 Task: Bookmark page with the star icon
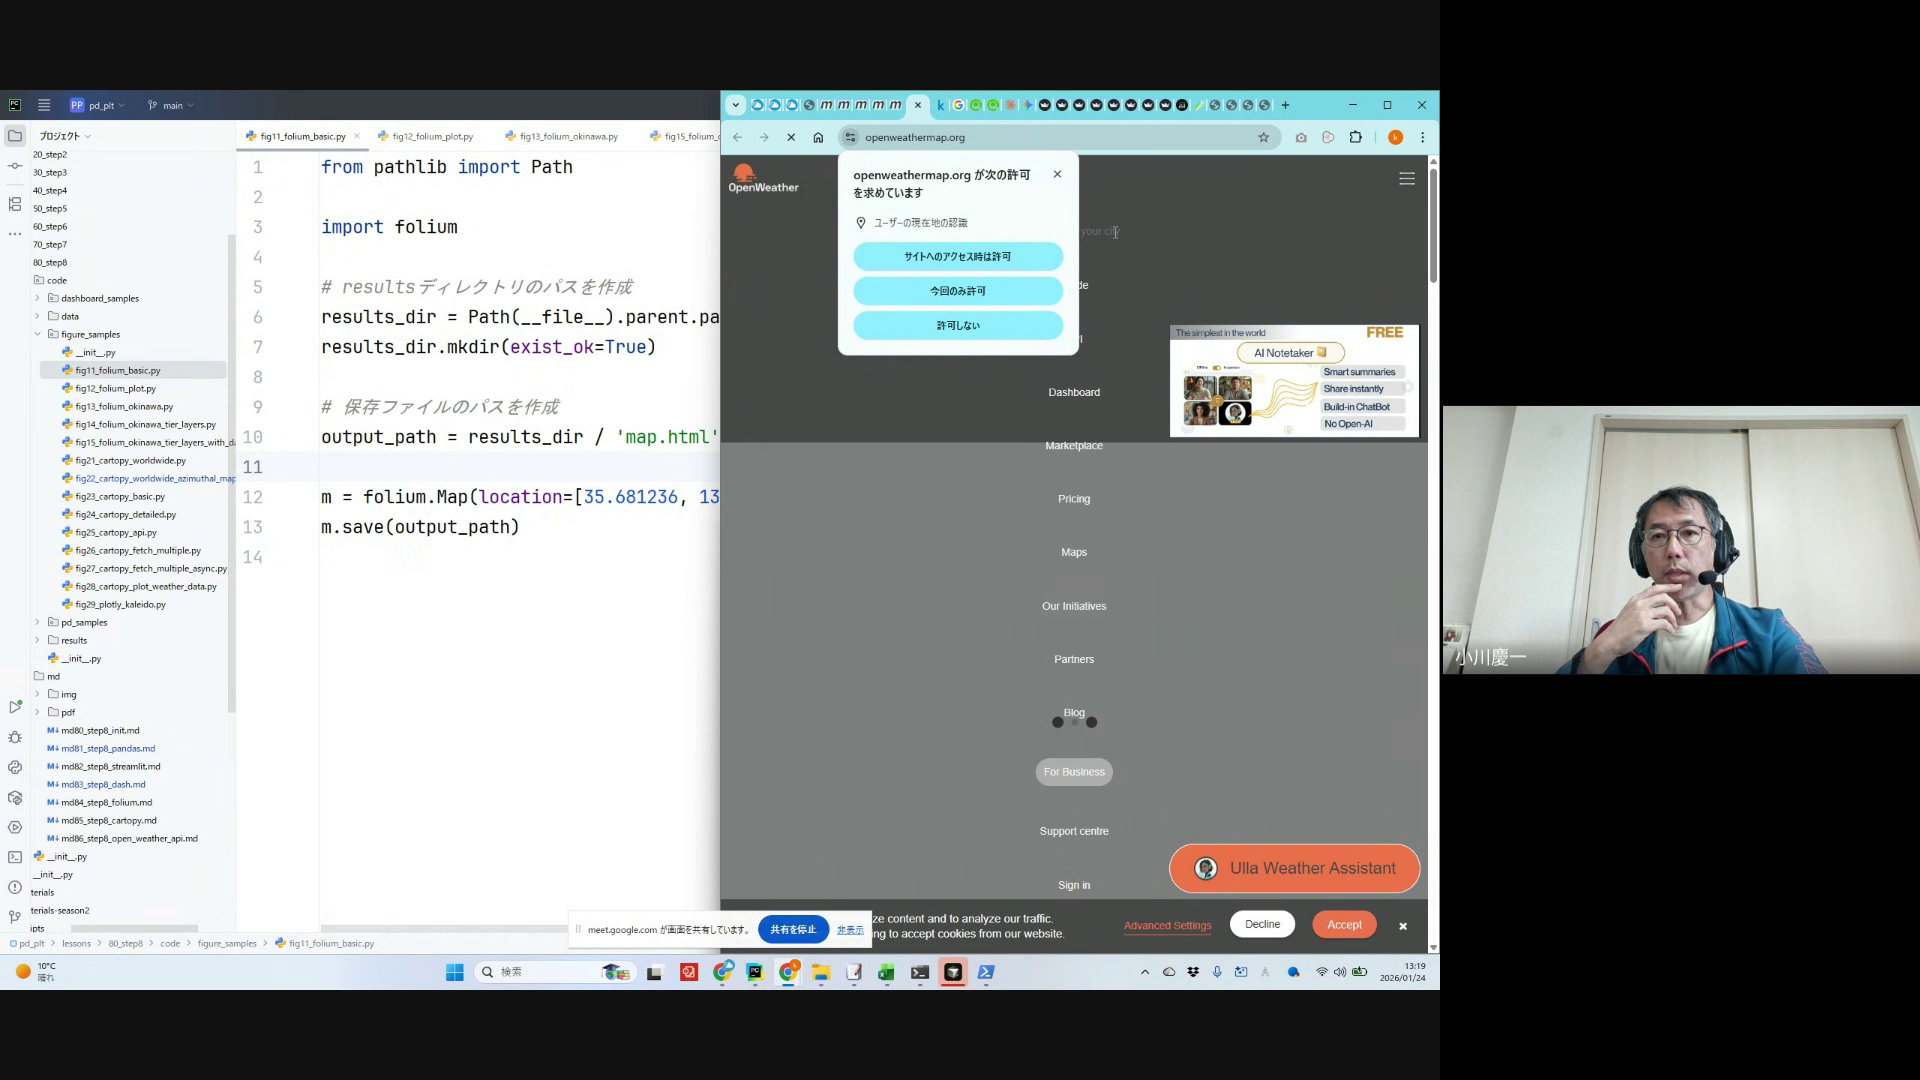click(1263, 137)
